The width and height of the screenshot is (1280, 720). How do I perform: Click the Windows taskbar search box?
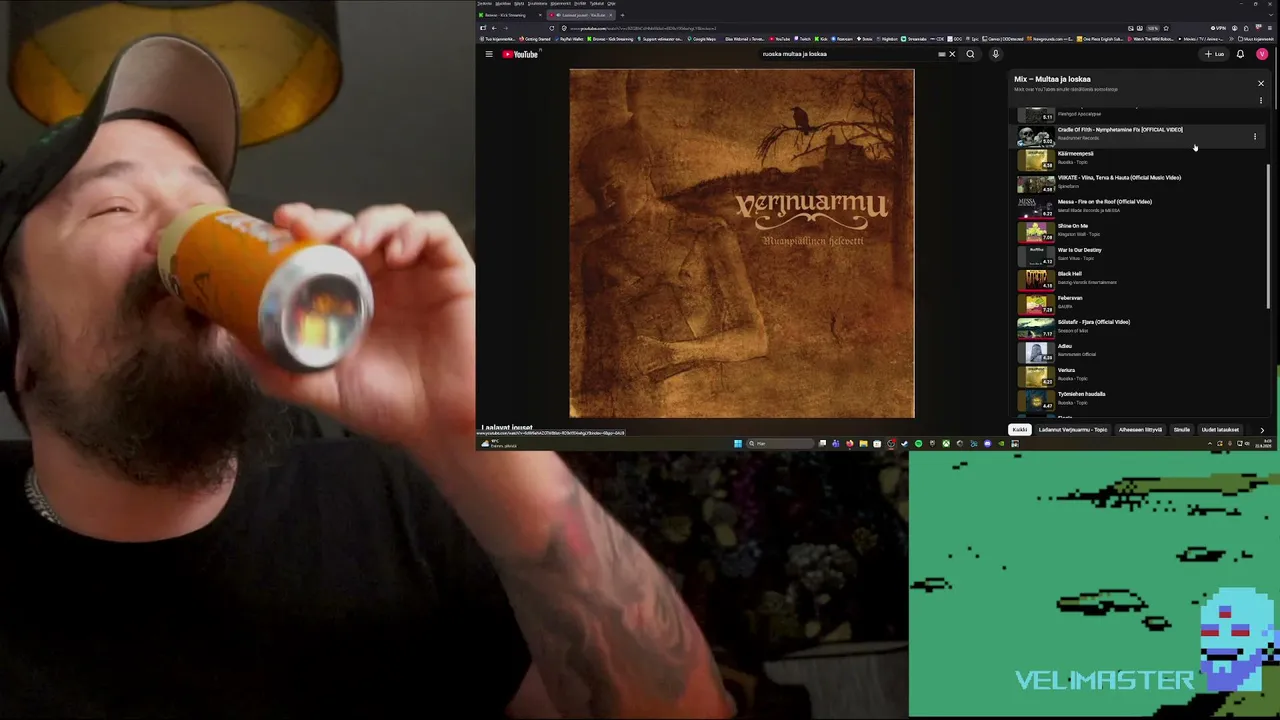pos(781,444)
